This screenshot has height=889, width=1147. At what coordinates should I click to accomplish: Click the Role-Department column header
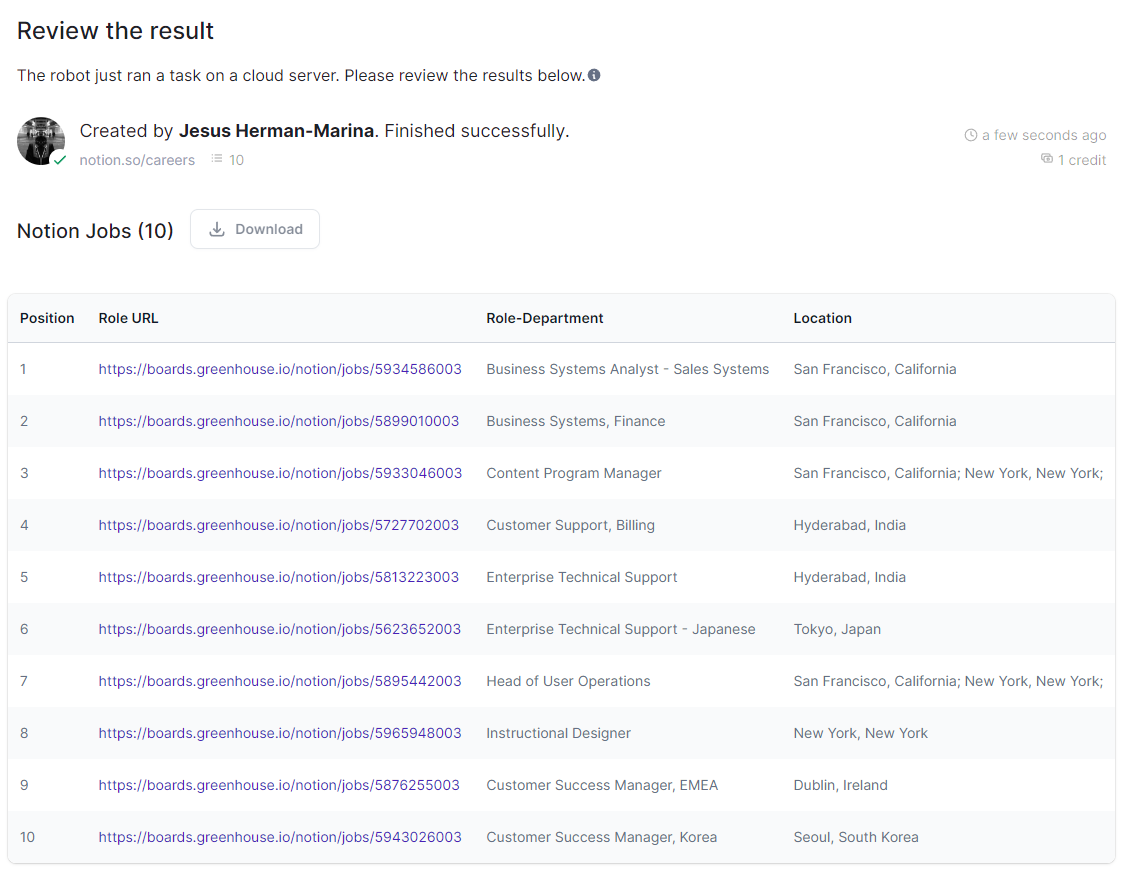545,318
